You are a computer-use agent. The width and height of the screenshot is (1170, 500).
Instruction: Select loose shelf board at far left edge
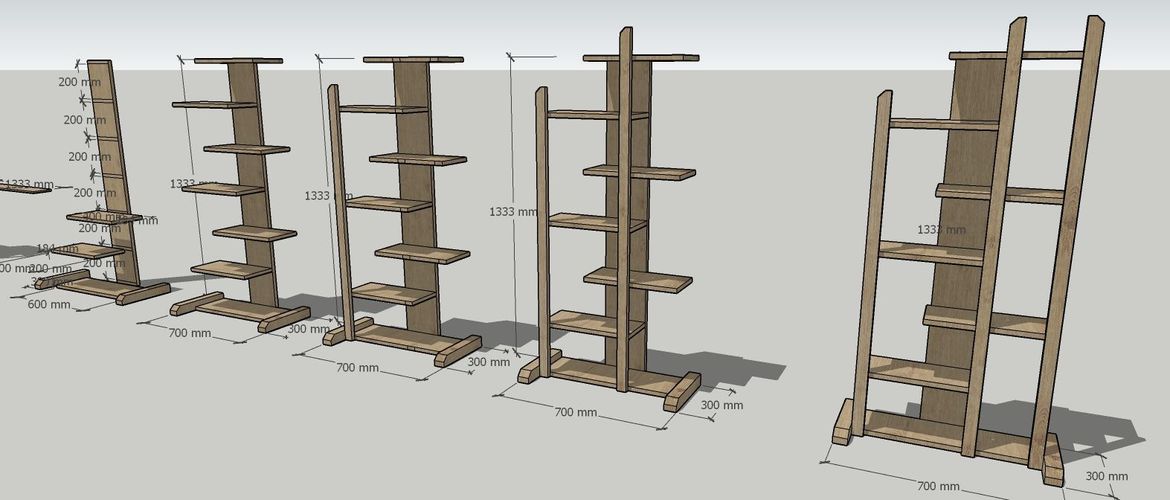point(24,188)
